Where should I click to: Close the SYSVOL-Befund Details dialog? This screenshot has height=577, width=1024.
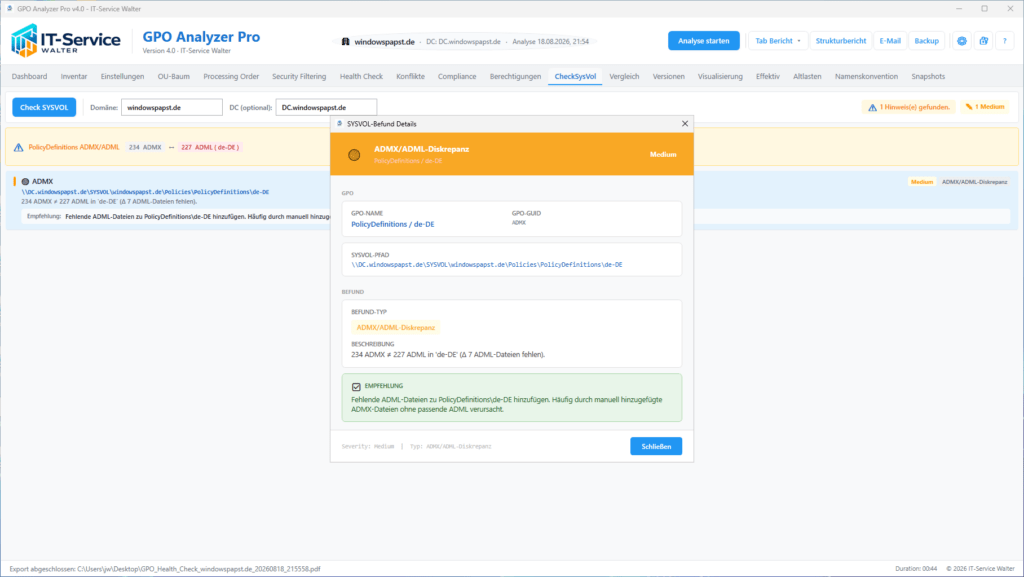(684, 123)
